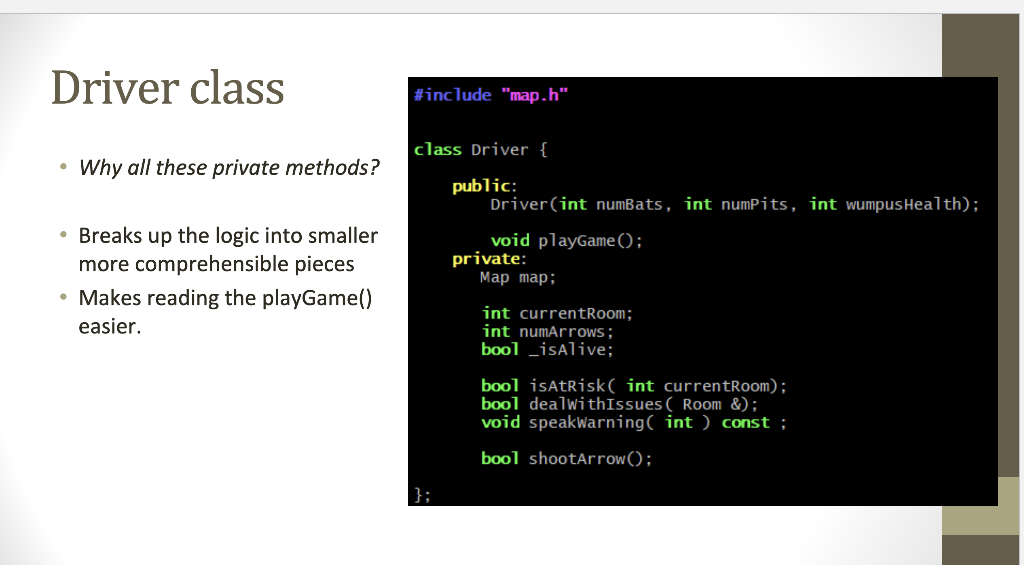This screenshot has width=1024, height=565.
Task: Click the 'Breaks up the logic into smaller' bullet
Action: pyautogui.click(x=228, y=235)
